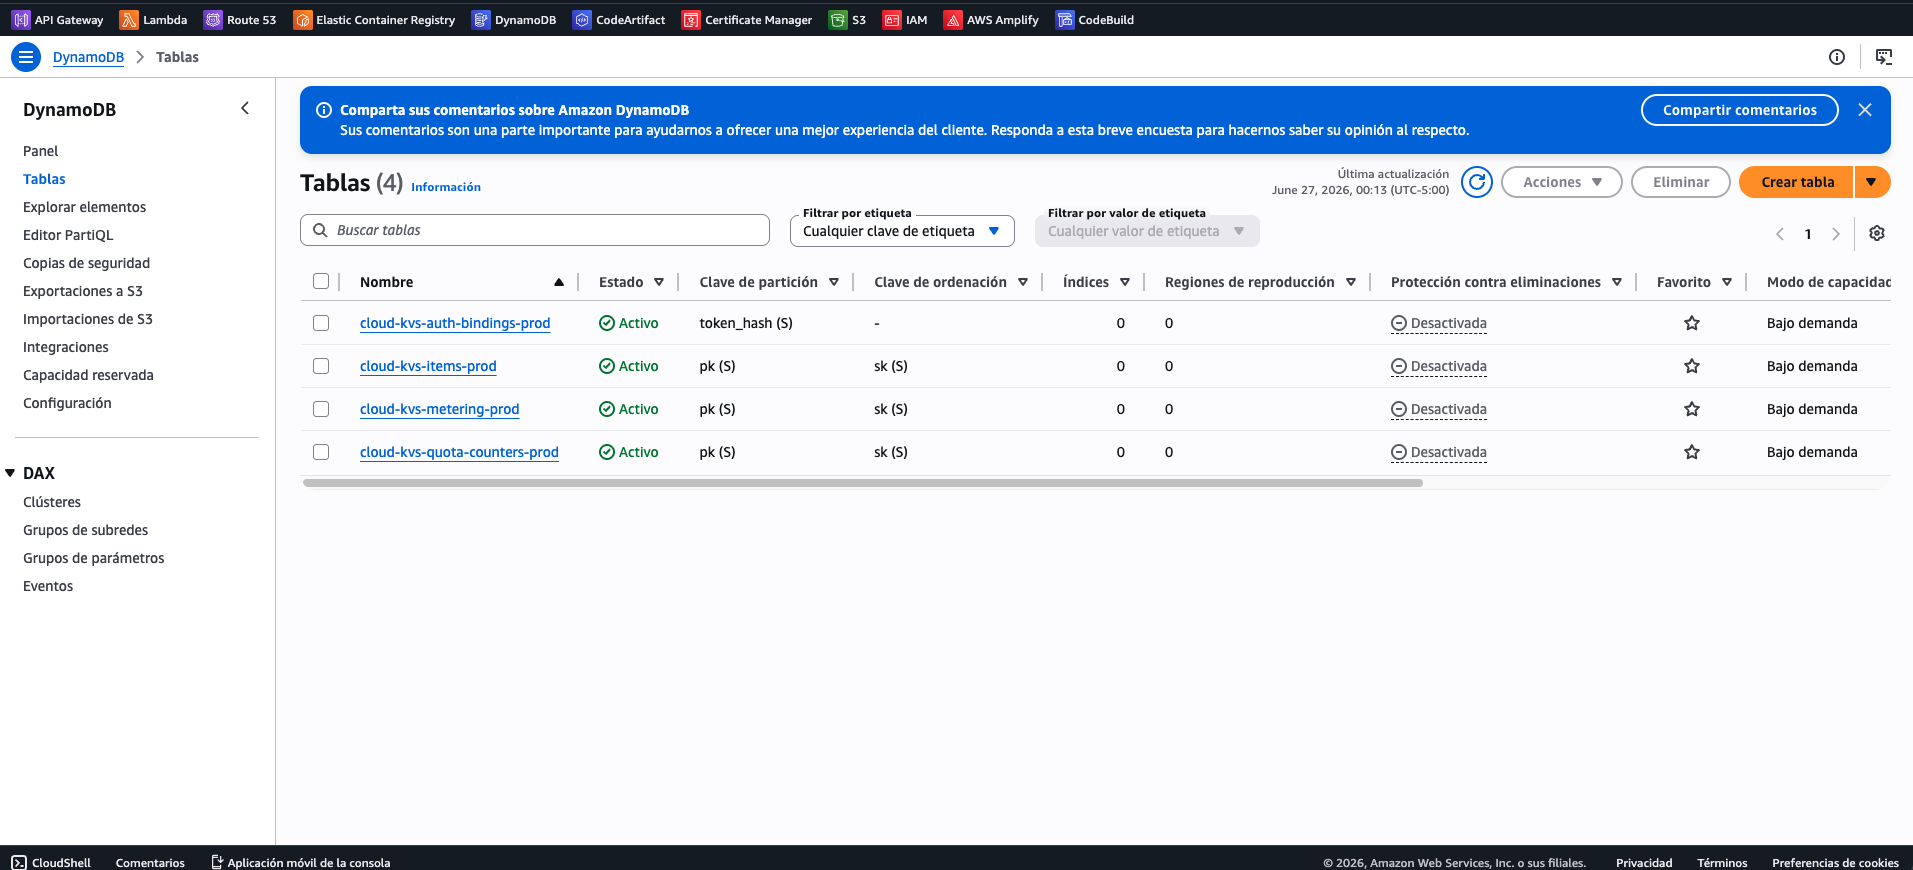Open IAM shortcut

905,20
